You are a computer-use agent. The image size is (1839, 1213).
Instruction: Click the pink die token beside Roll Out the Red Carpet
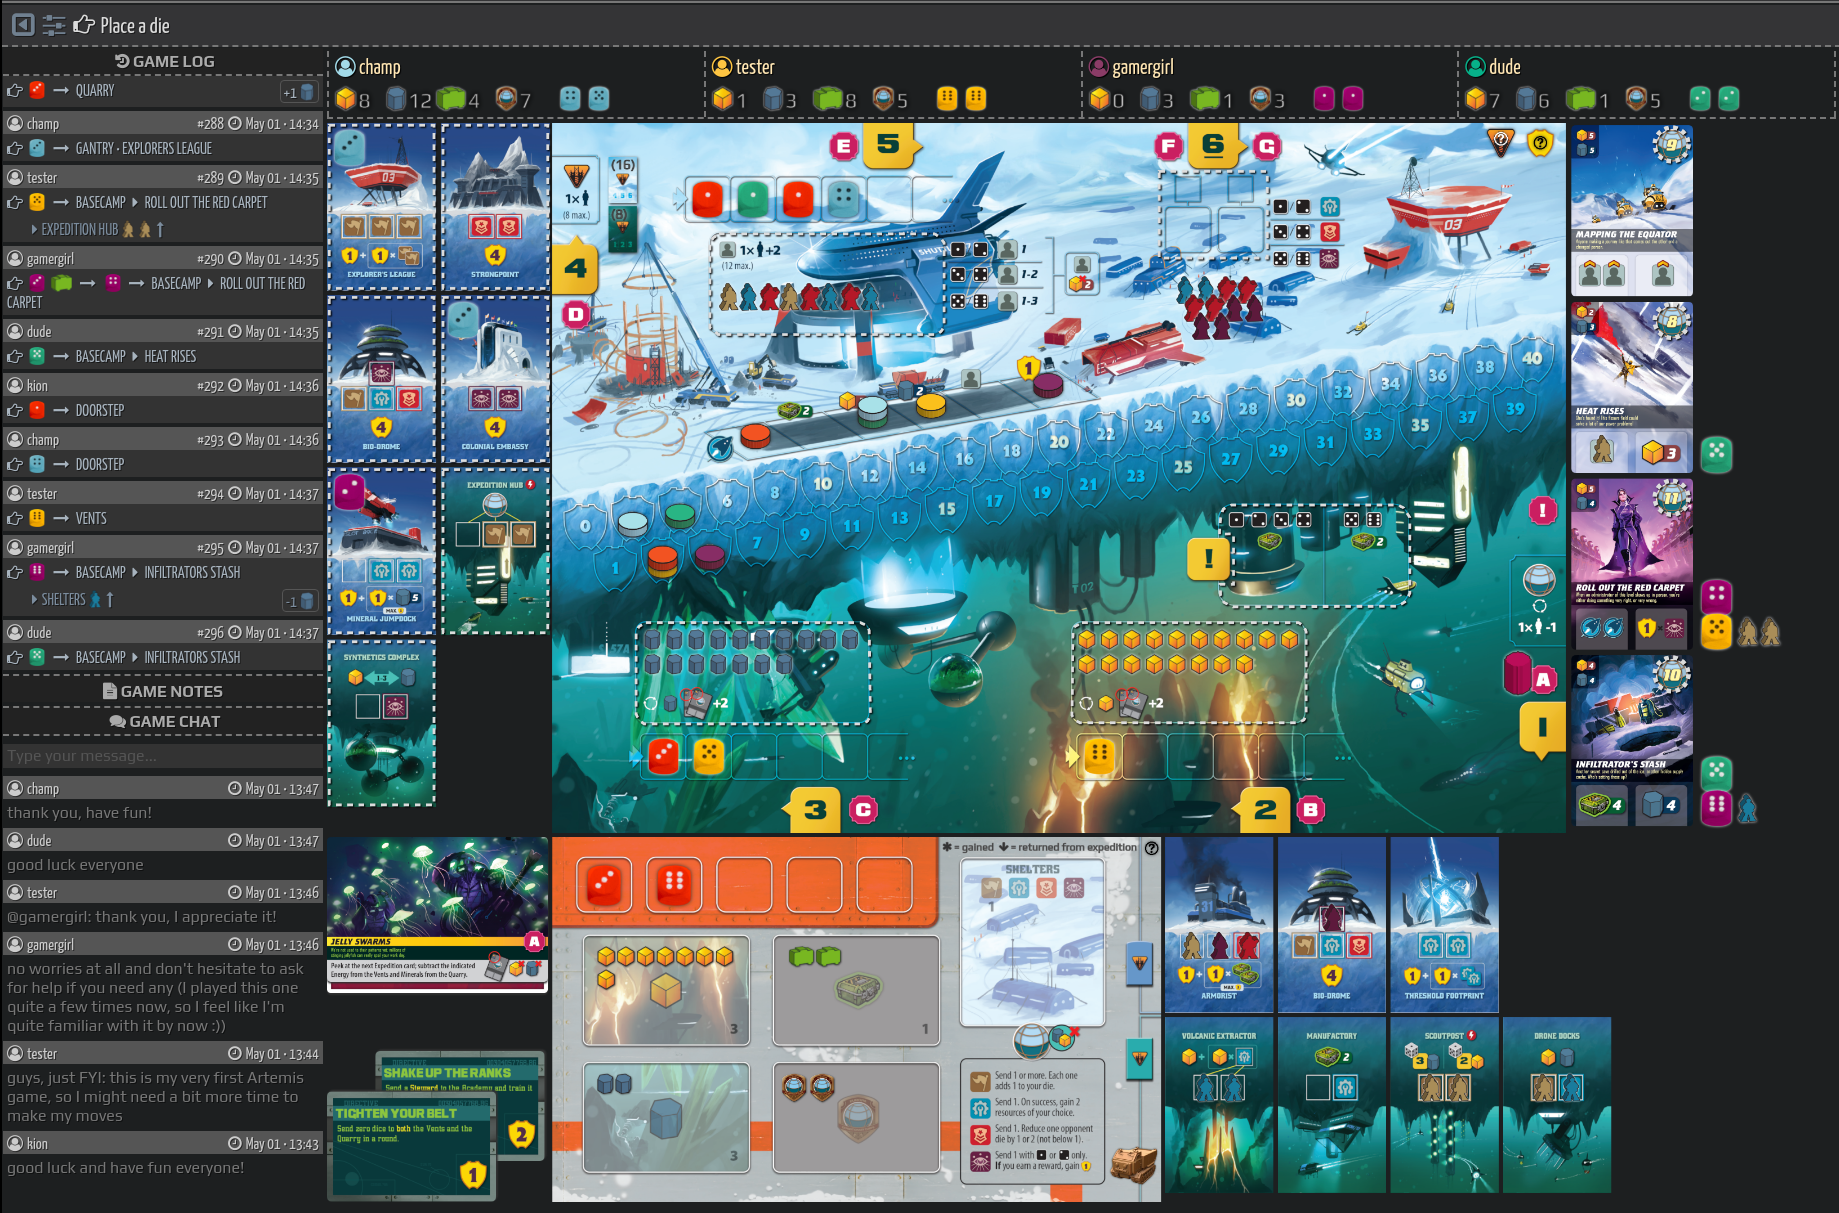(1716, 596)
